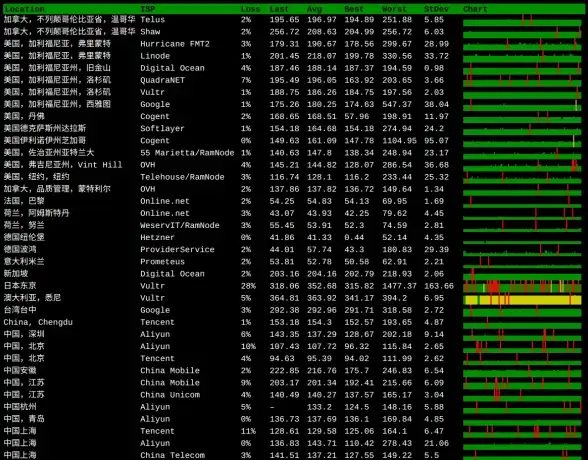Click the 11% loss value

tap(248, 431)
